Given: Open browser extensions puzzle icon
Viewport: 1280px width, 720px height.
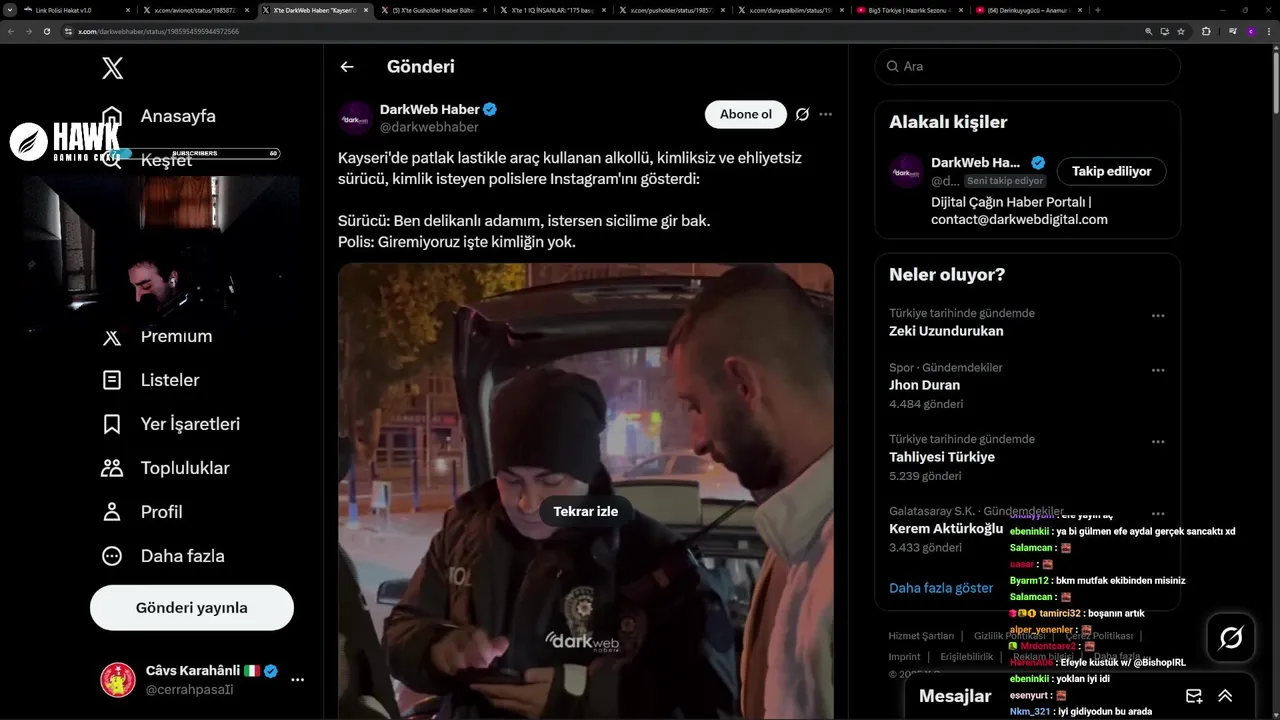Looking at the screenshot, I should [x=1206, y=31].
